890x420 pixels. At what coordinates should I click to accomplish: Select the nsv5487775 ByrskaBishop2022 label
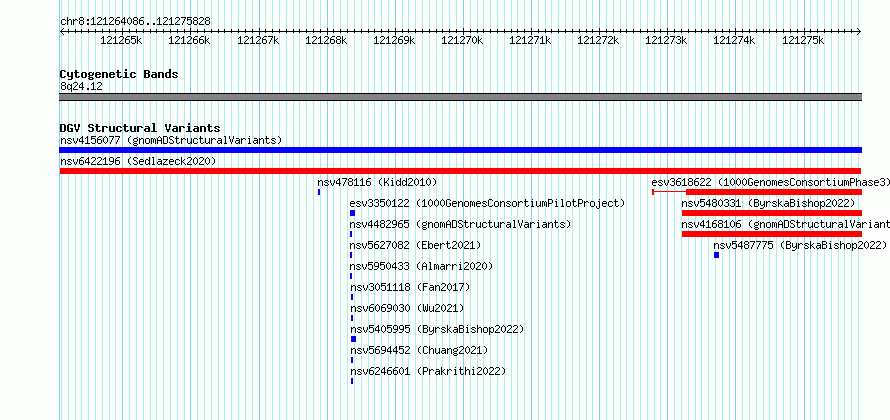800,245
